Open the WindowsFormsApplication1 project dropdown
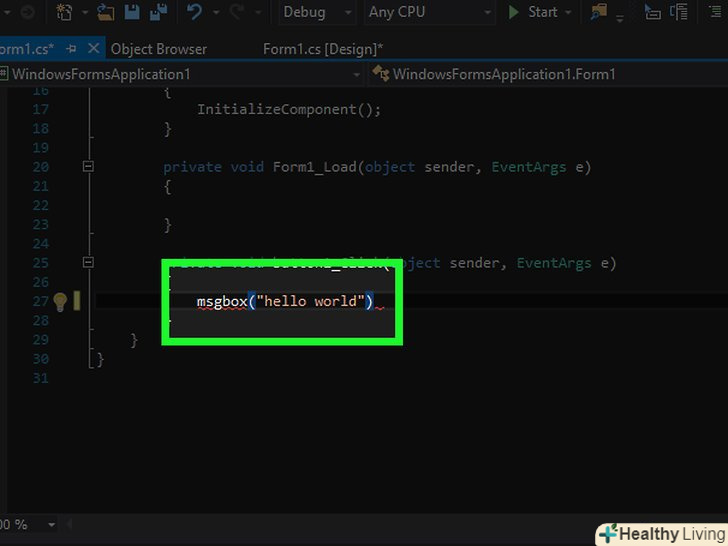 click(x=181, y=74)
